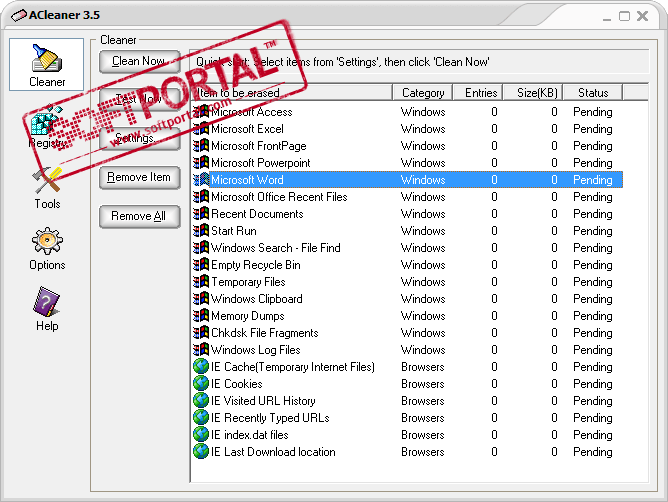Click the IE Last Download location globe icon
The width and height of the screenshot is (668, 502).
201,452
